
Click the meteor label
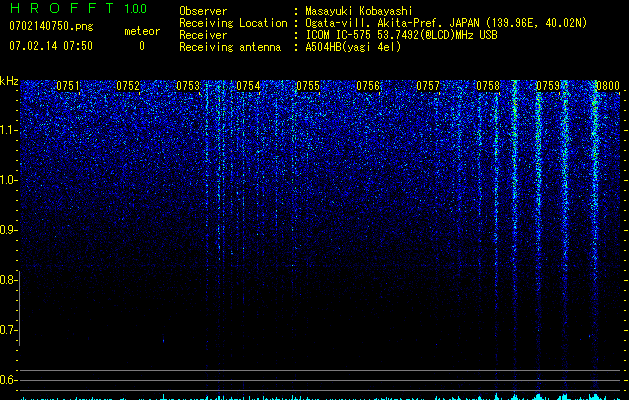click(142, 31)
